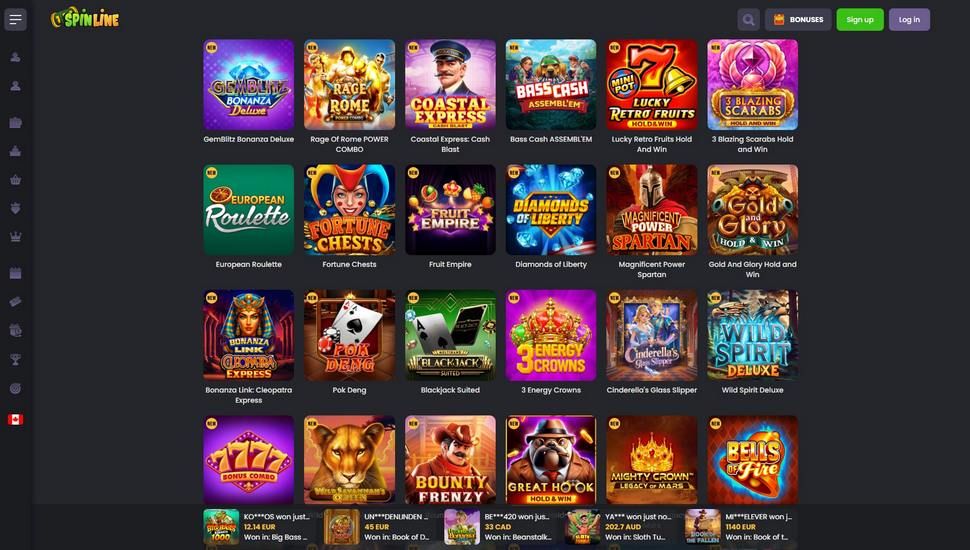The image size is (970, 550).
Task: Select the Canadian flag language icon
Action: (x=15, y=419)
